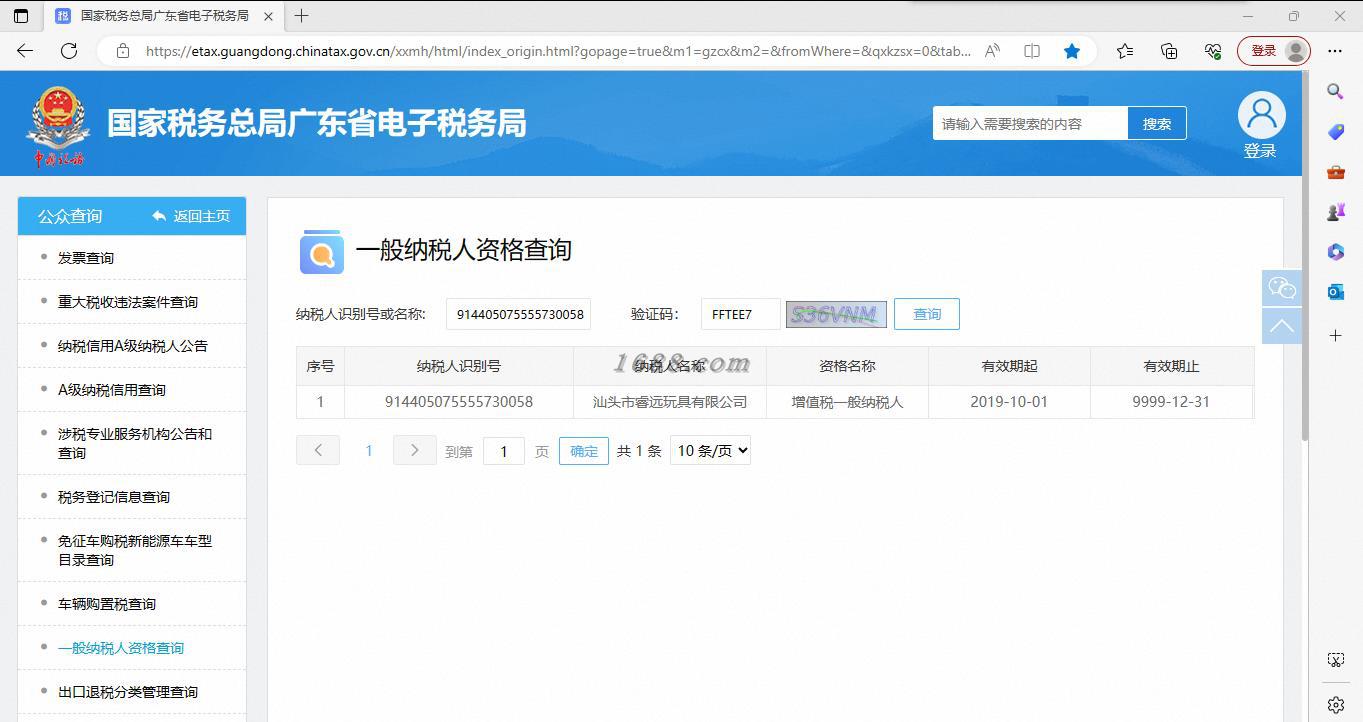Screen dimensions: 1363x722
Task: View site information lock icon
Action: 123,51
